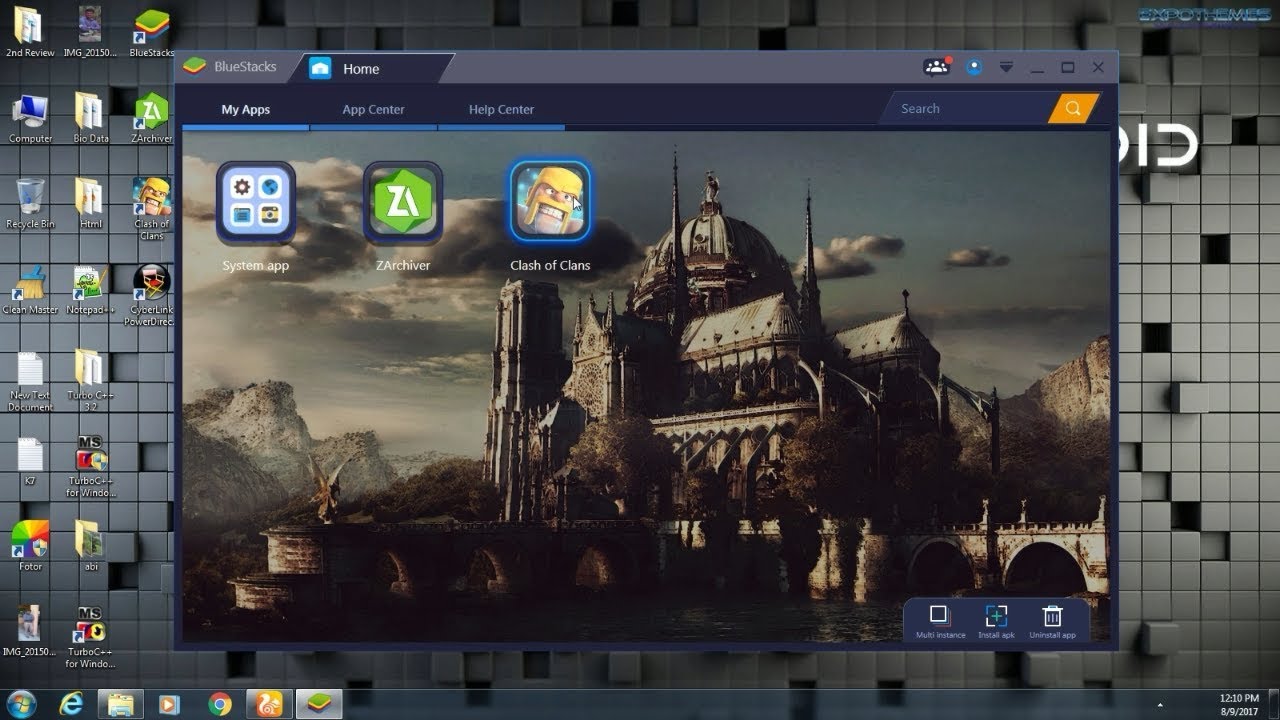Open BlueStacks friends/community icon in title bar
The image size is (1280, 720).
click(937, 67)
